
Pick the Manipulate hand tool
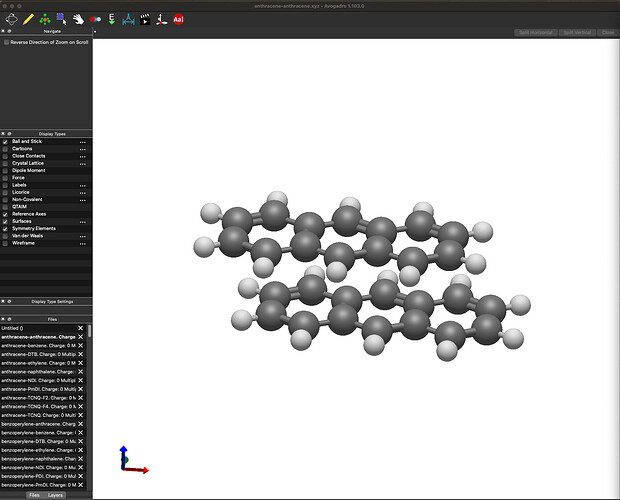(x=77, y=18)
